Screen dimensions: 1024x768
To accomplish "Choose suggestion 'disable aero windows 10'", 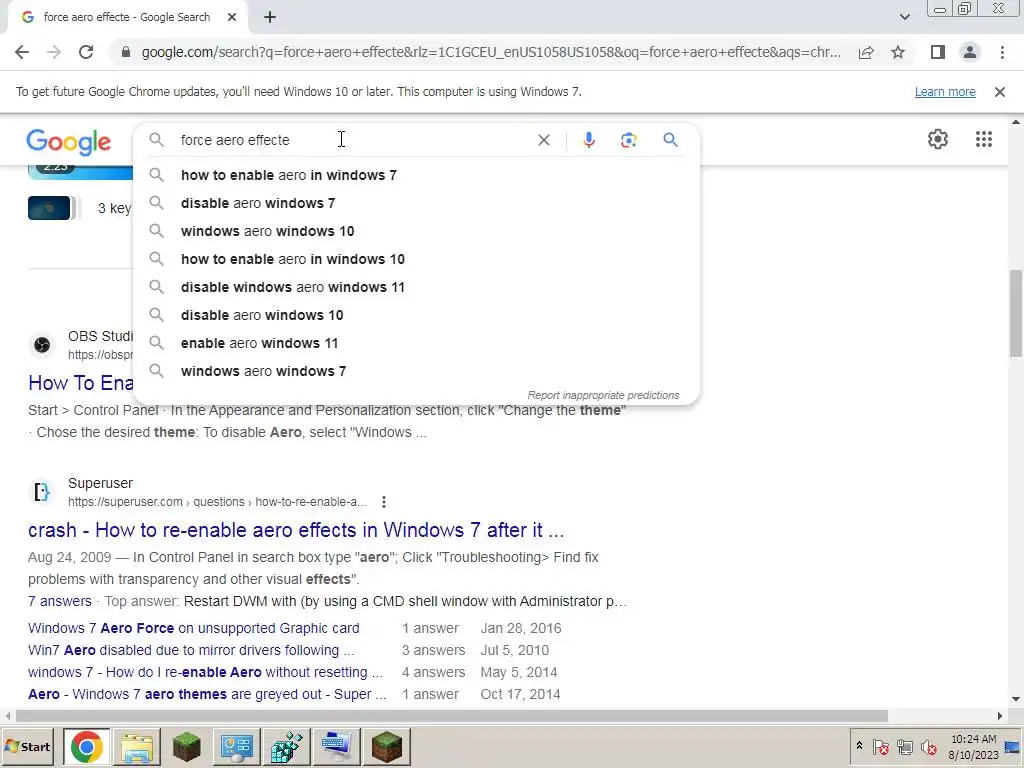I will tap(416, 315).
